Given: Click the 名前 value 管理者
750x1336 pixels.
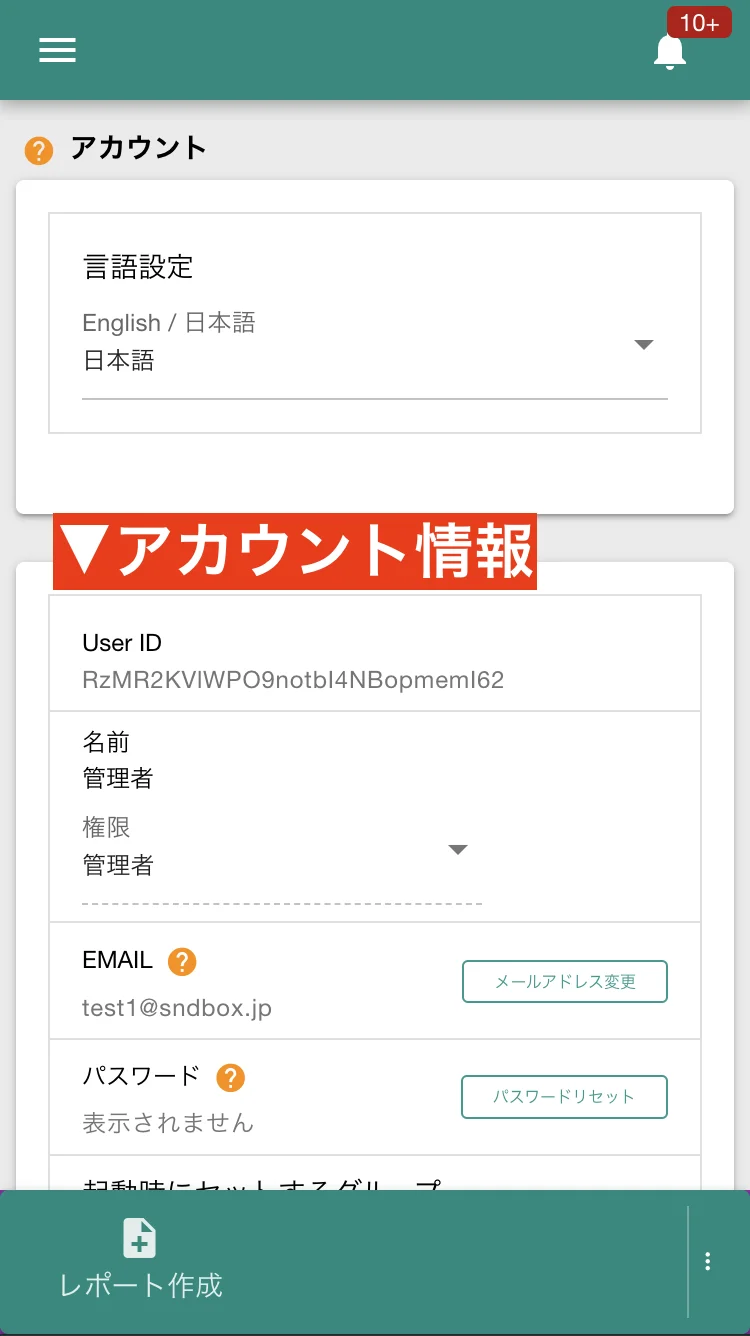Looking at the screenshot, I should [x=118, y=778].
